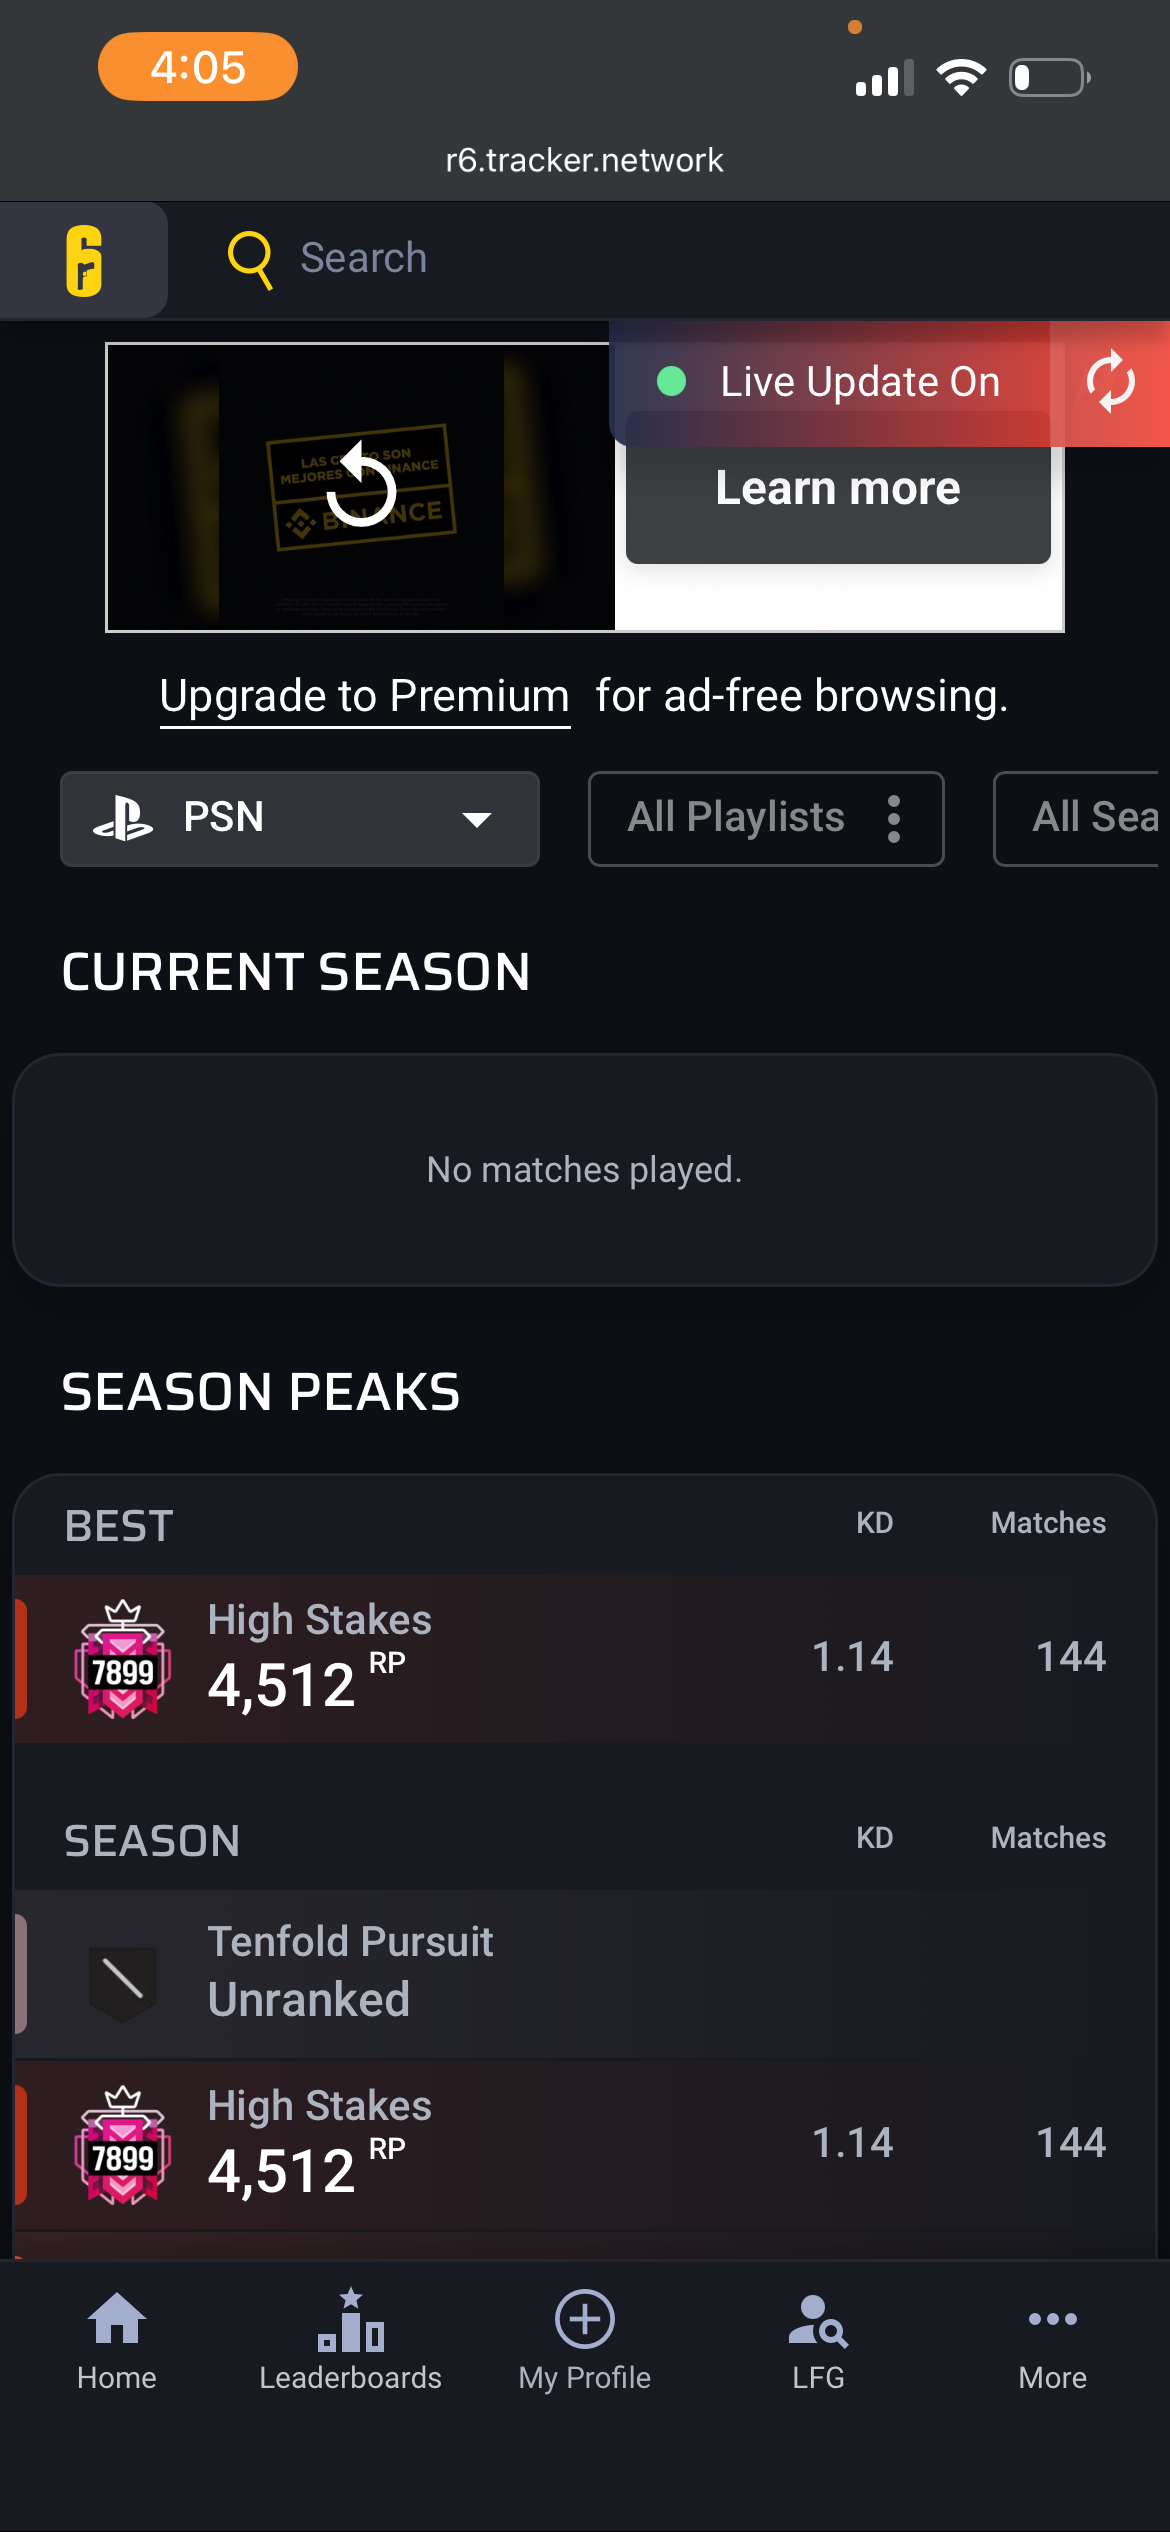Viewport: 1170px width, 2532px height.
Task: Toggle the Live Update On switch
Action: click(828, 382)
